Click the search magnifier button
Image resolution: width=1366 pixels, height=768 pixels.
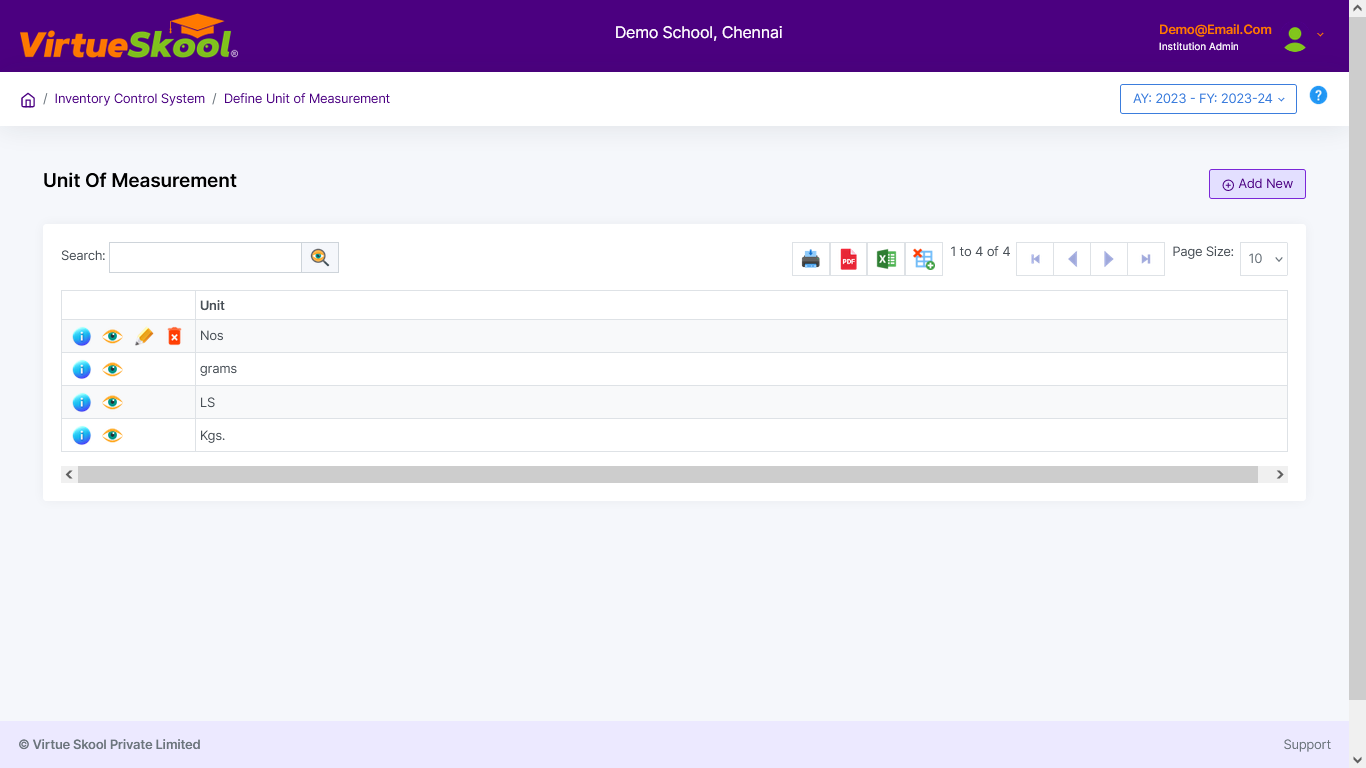click(x=320, y=257)
